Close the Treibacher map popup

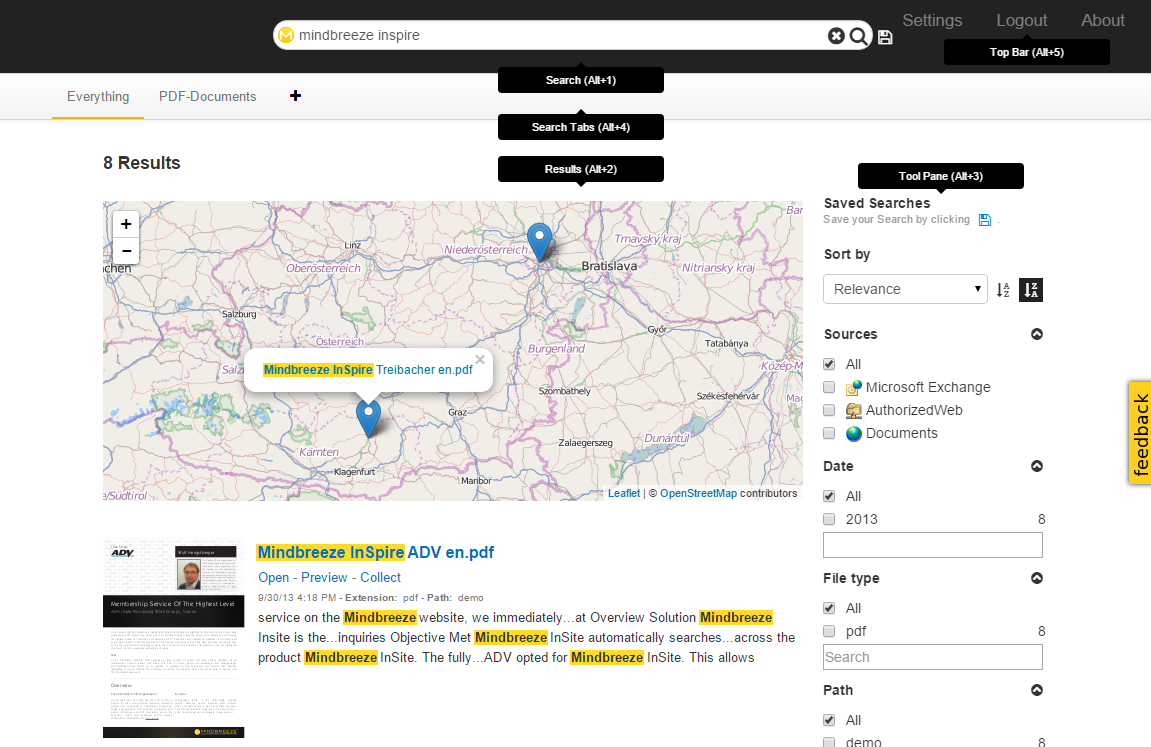[x=480, y=360]
